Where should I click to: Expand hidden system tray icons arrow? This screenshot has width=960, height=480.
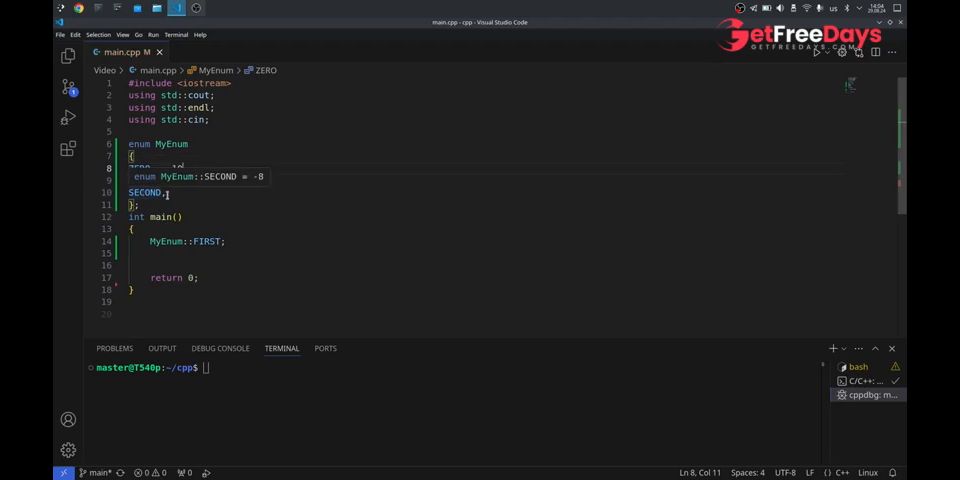pos(859,8)
